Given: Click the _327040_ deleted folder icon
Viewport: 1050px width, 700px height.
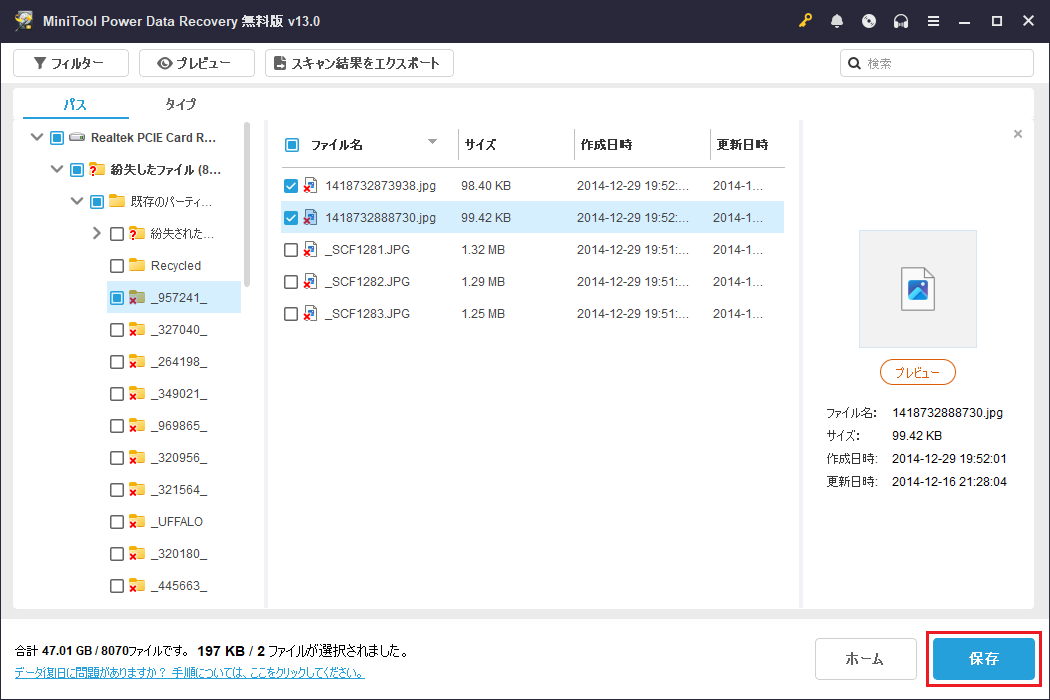Looking at the screenshot, I should [137, 330].
